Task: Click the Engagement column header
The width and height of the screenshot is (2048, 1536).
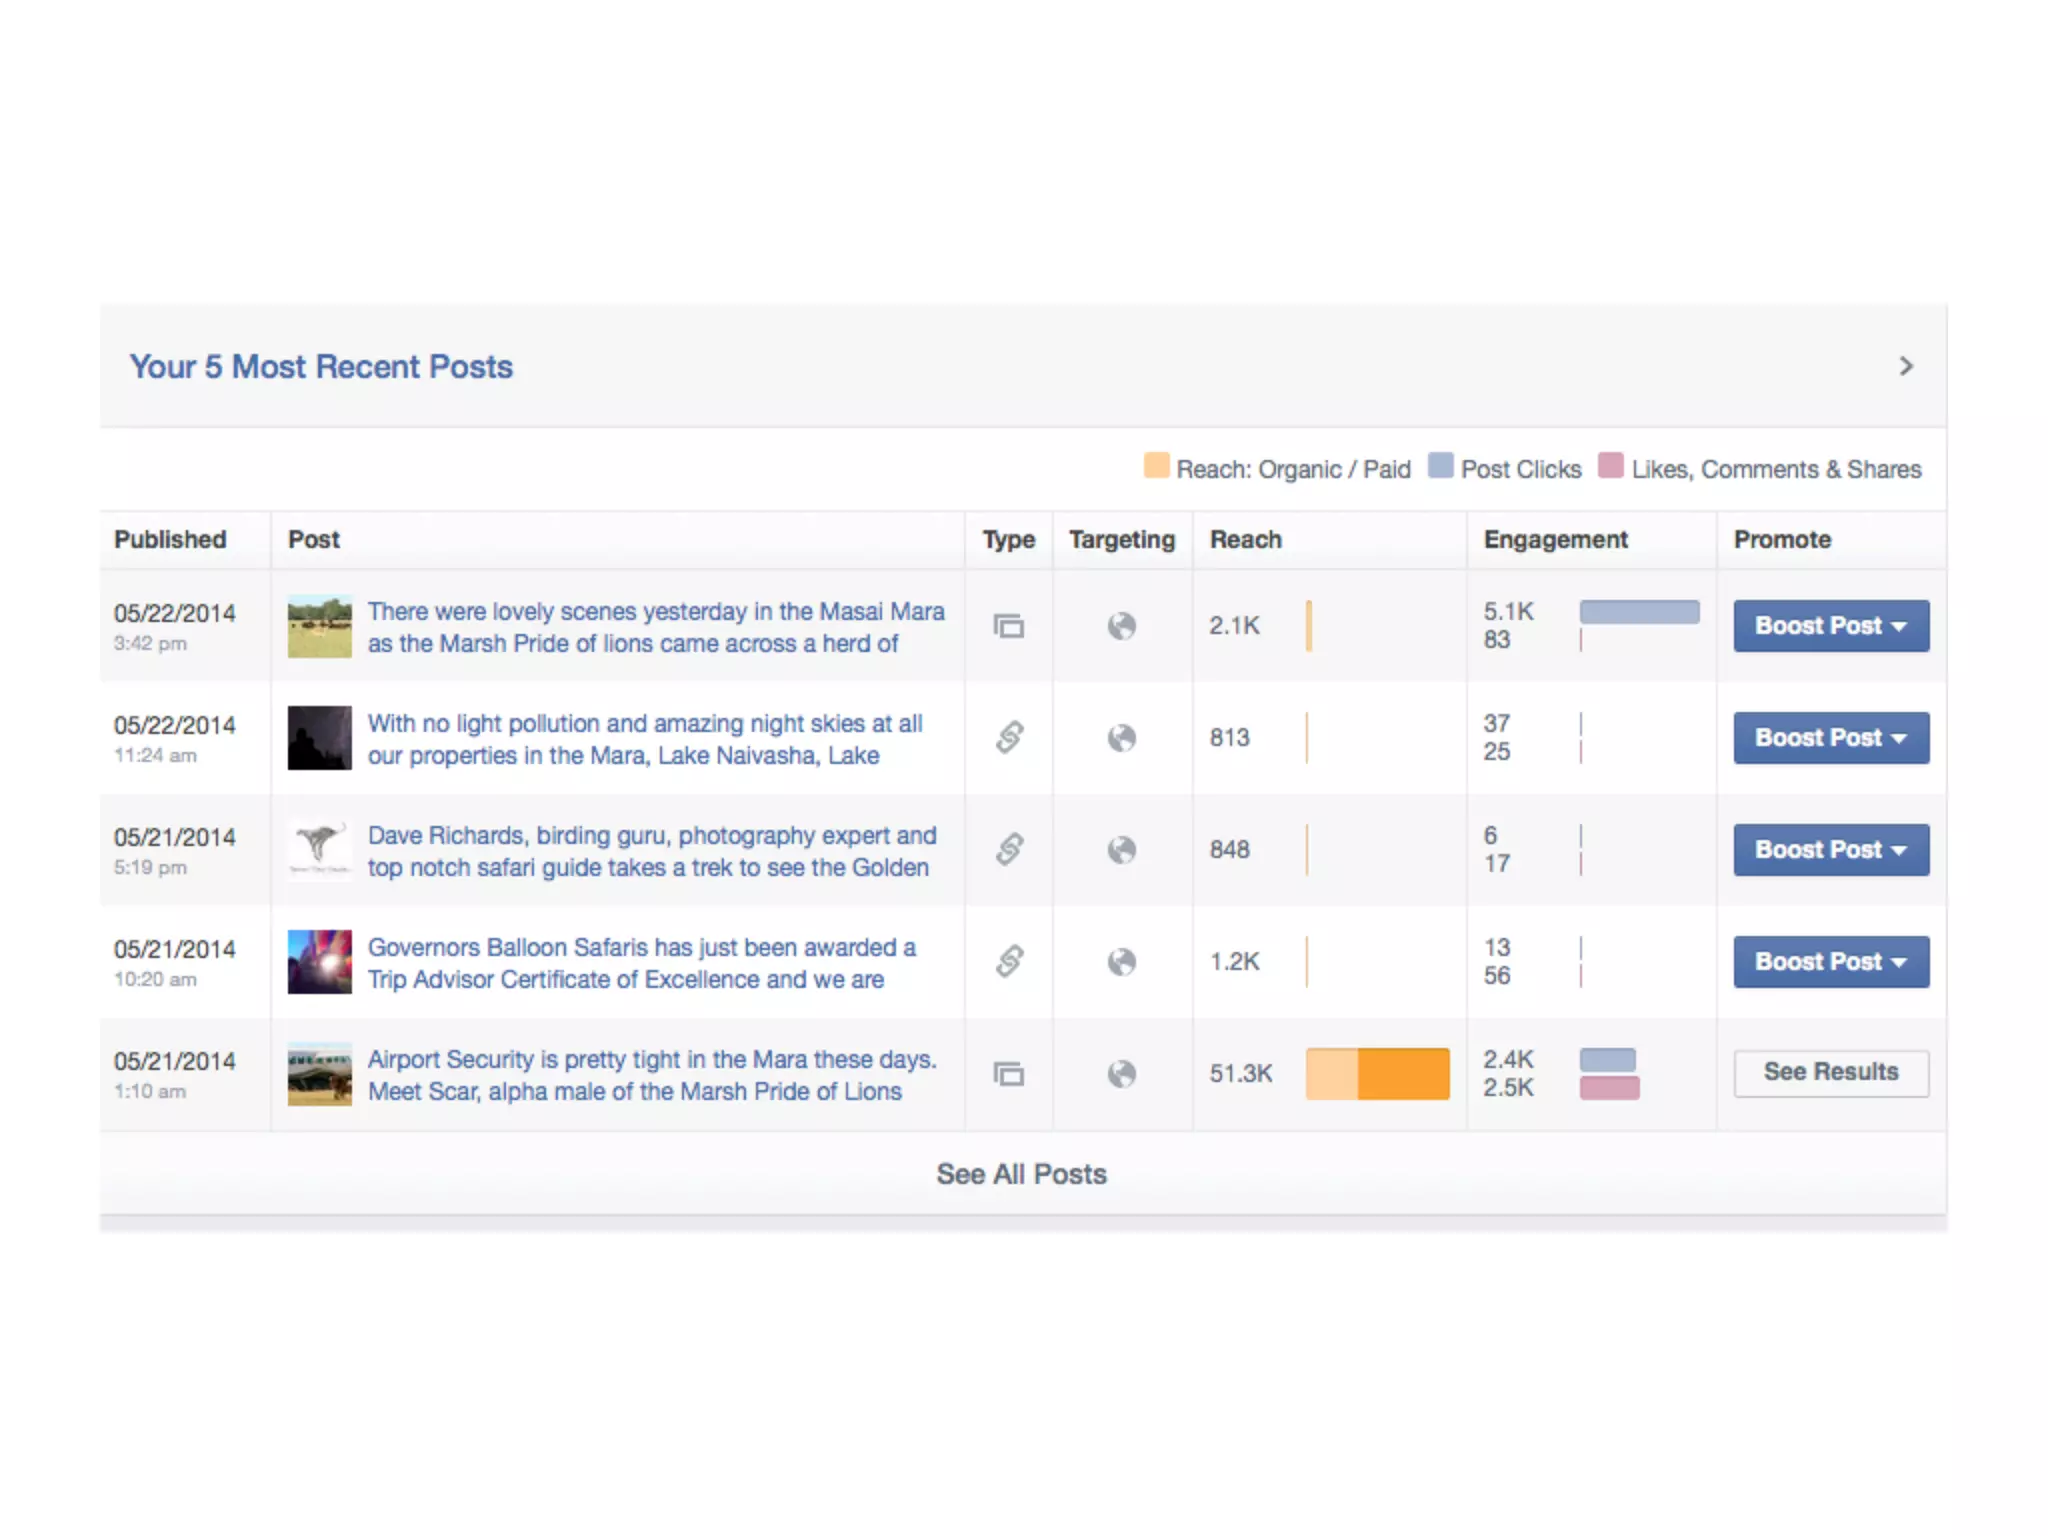Action: tap(1555, 540)
